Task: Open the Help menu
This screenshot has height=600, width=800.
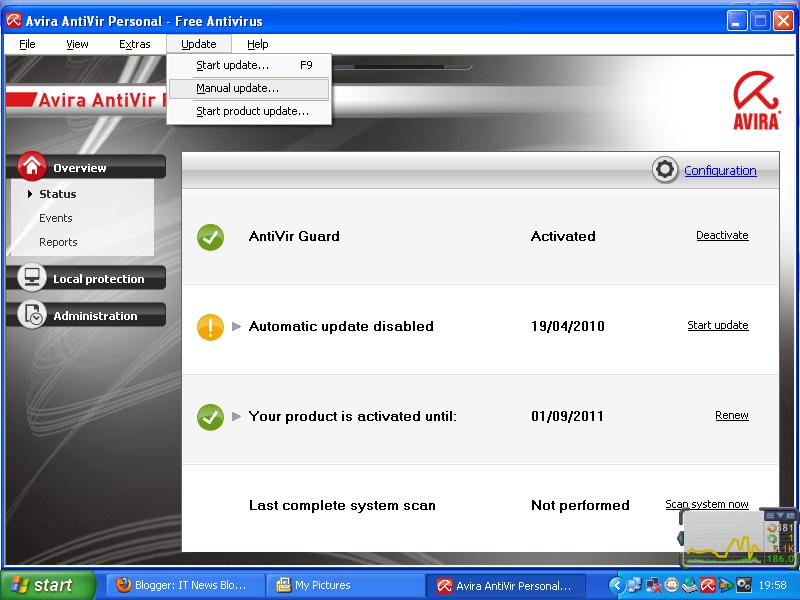Action: (x=258, y=44)
